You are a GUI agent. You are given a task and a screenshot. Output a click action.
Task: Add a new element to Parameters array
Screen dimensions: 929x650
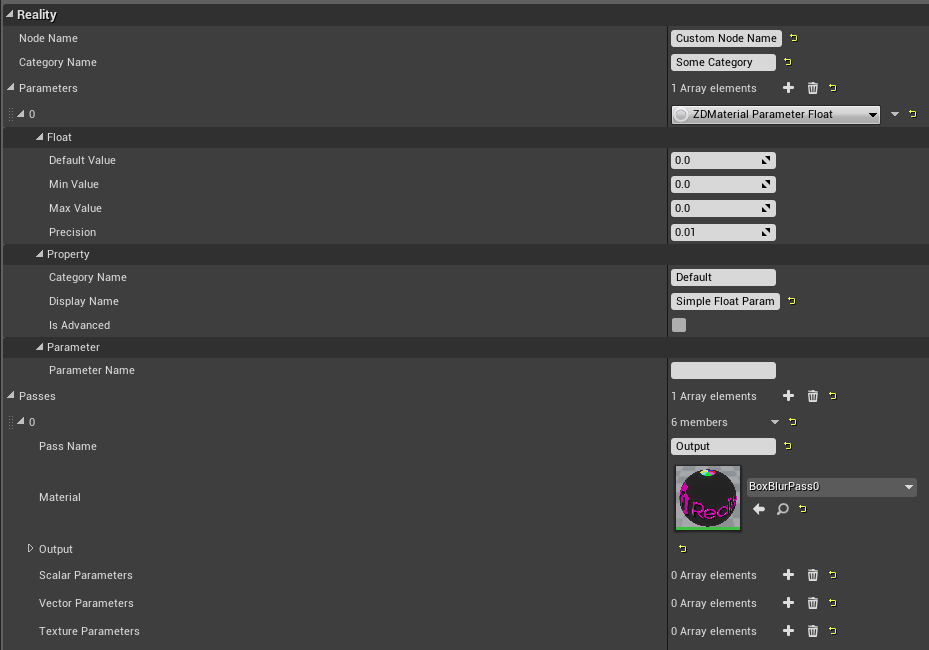coord(788,88)
